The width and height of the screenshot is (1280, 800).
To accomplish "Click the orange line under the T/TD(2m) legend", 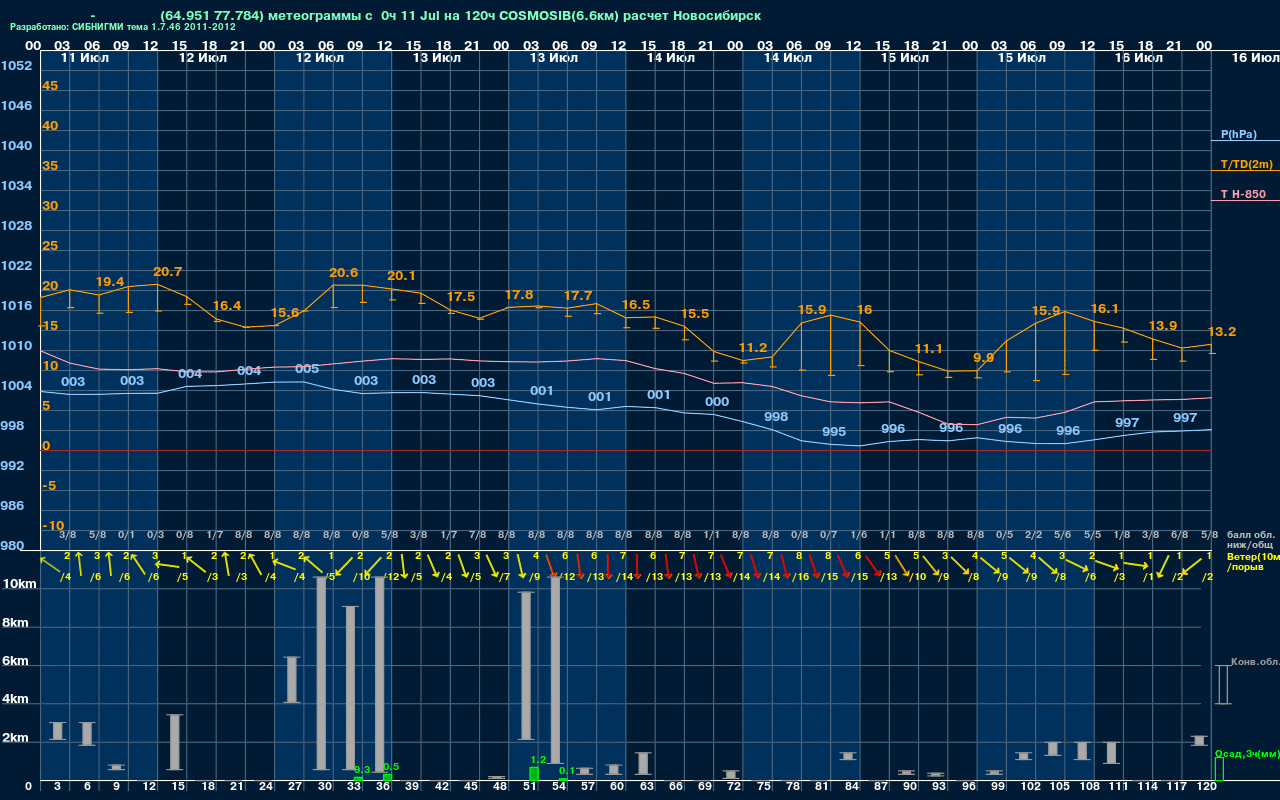I will (1245, 171).
